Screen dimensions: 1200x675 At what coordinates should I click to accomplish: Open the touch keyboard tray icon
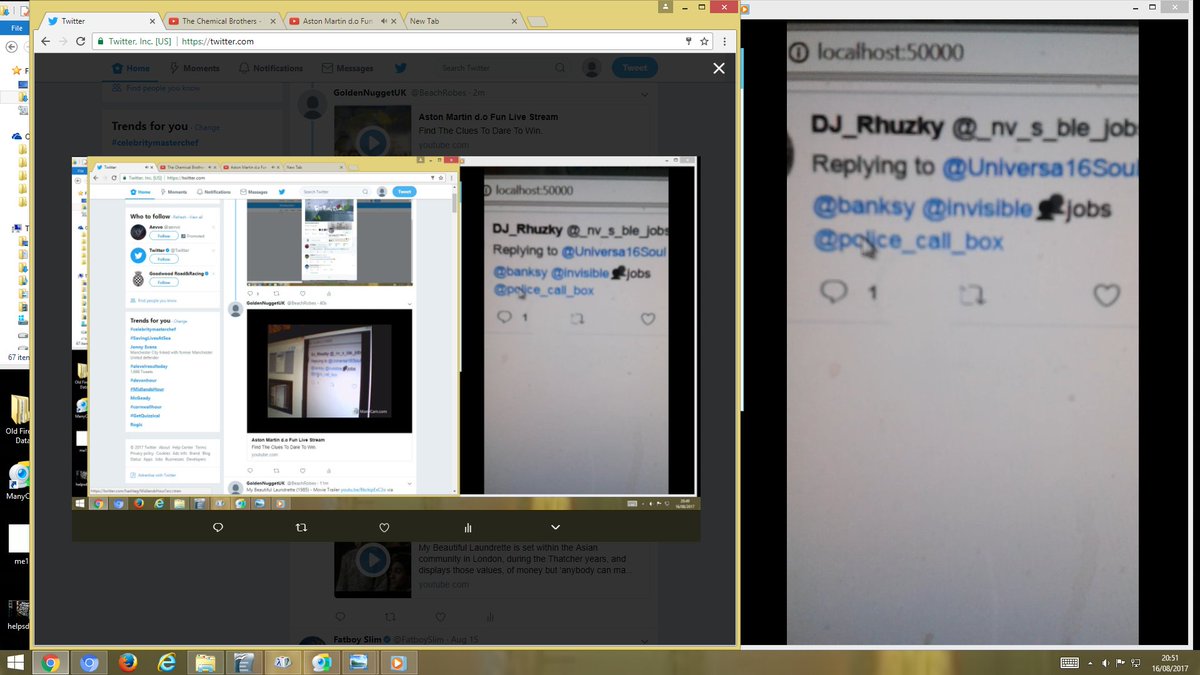click(1068, 662)
